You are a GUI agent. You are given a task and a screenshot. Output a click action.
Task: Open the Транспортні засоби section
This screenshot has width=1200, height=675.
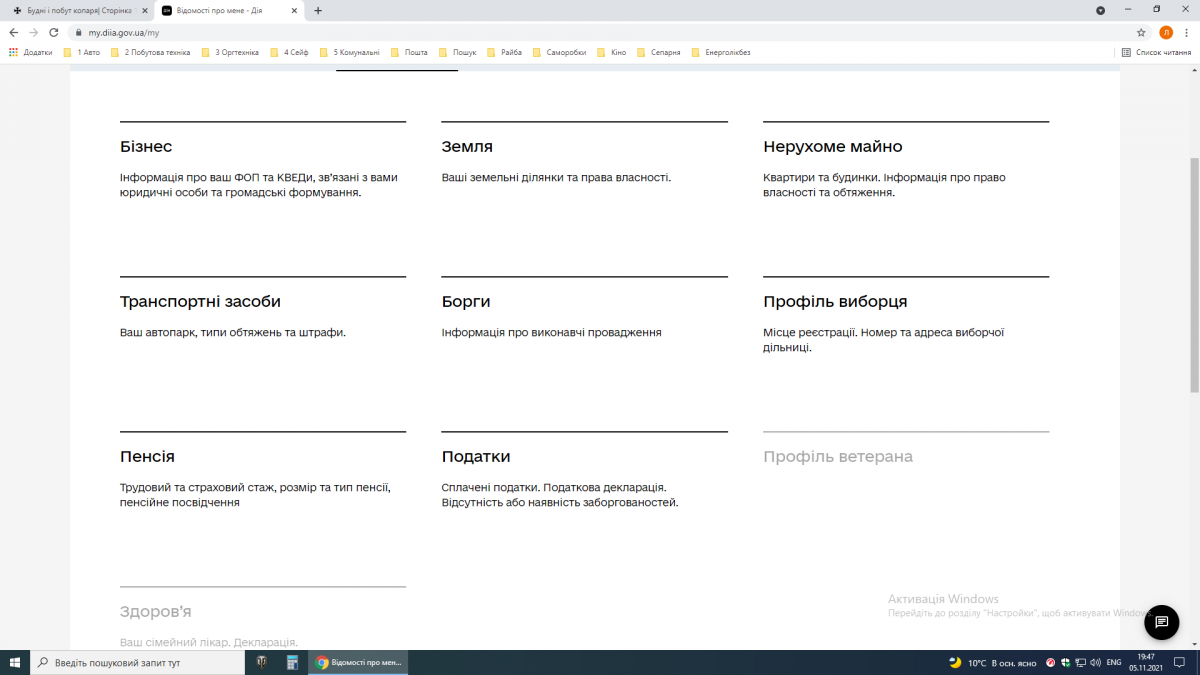pyautogui.click(x=200, y=302)
